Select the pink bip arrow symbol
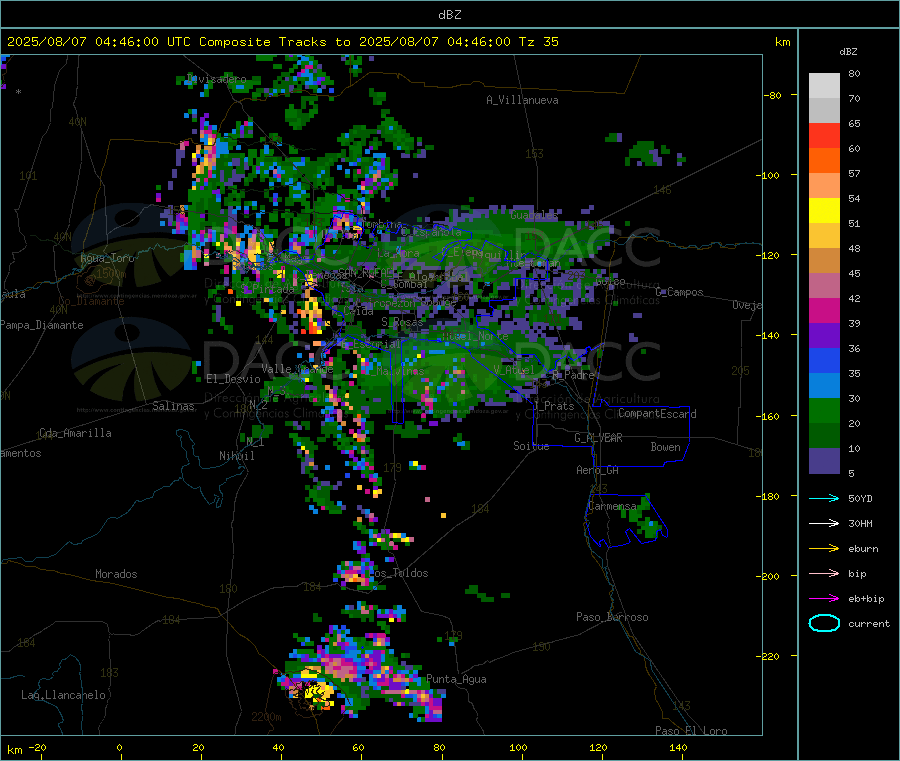Screen dimensions: 900x761 [x=824, y=573]
